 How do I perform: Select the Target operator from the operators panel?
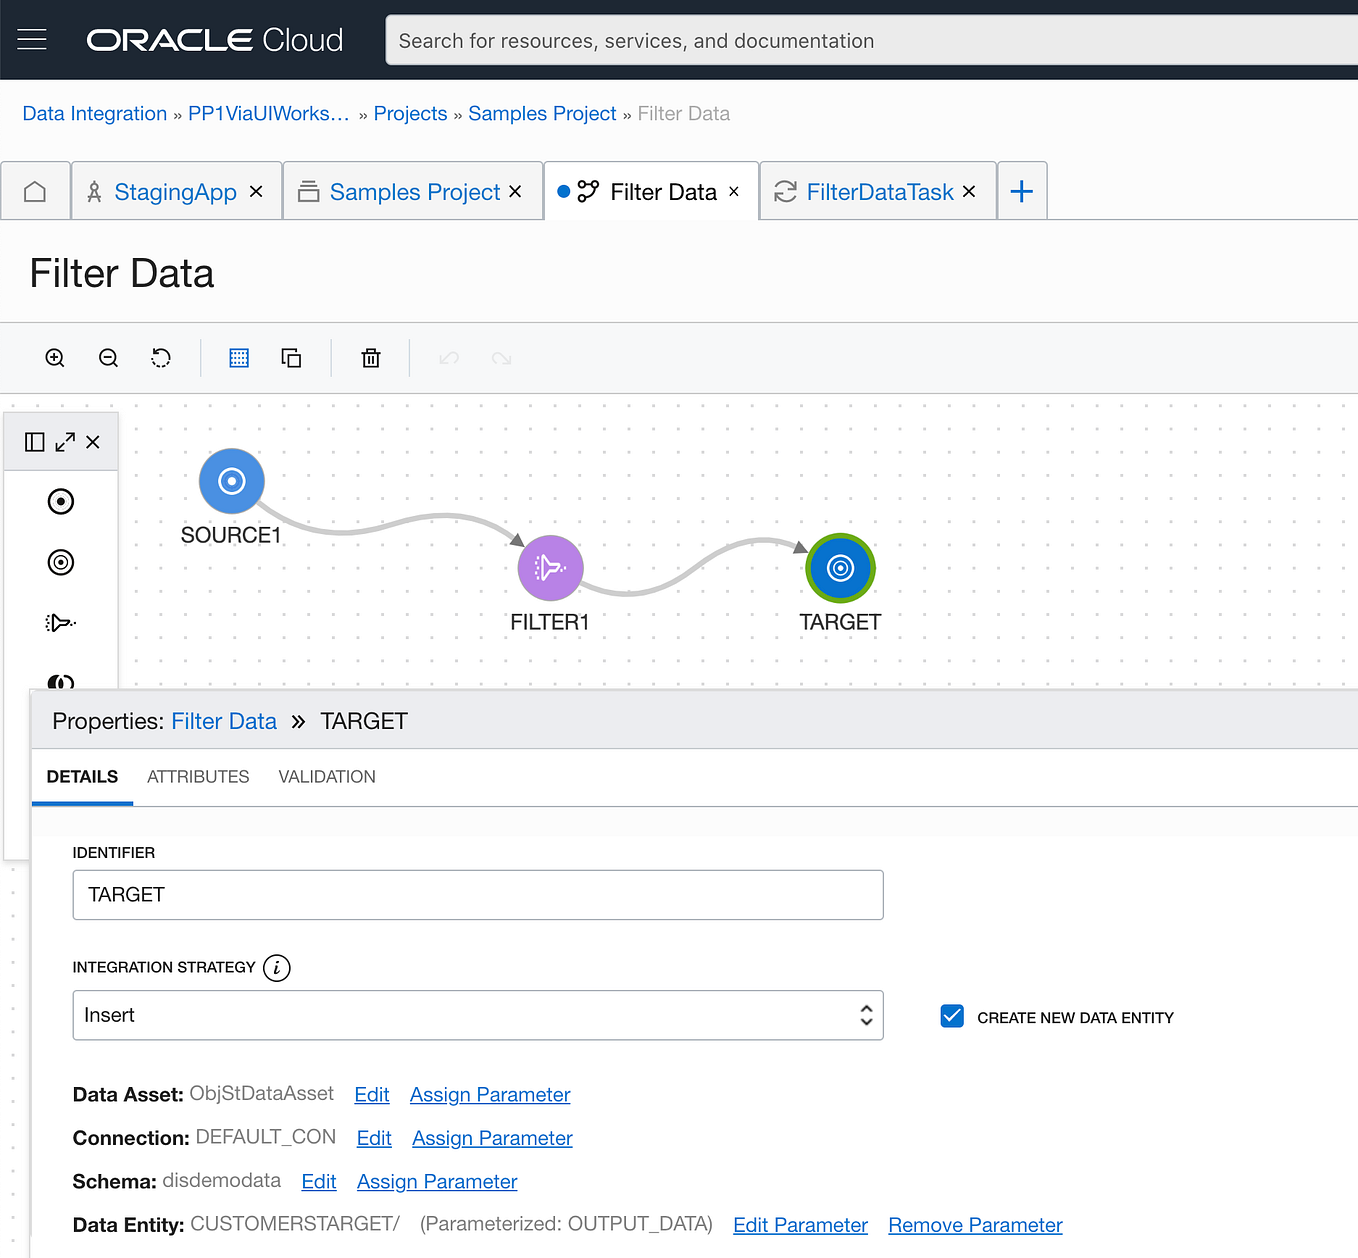(61, 562)
